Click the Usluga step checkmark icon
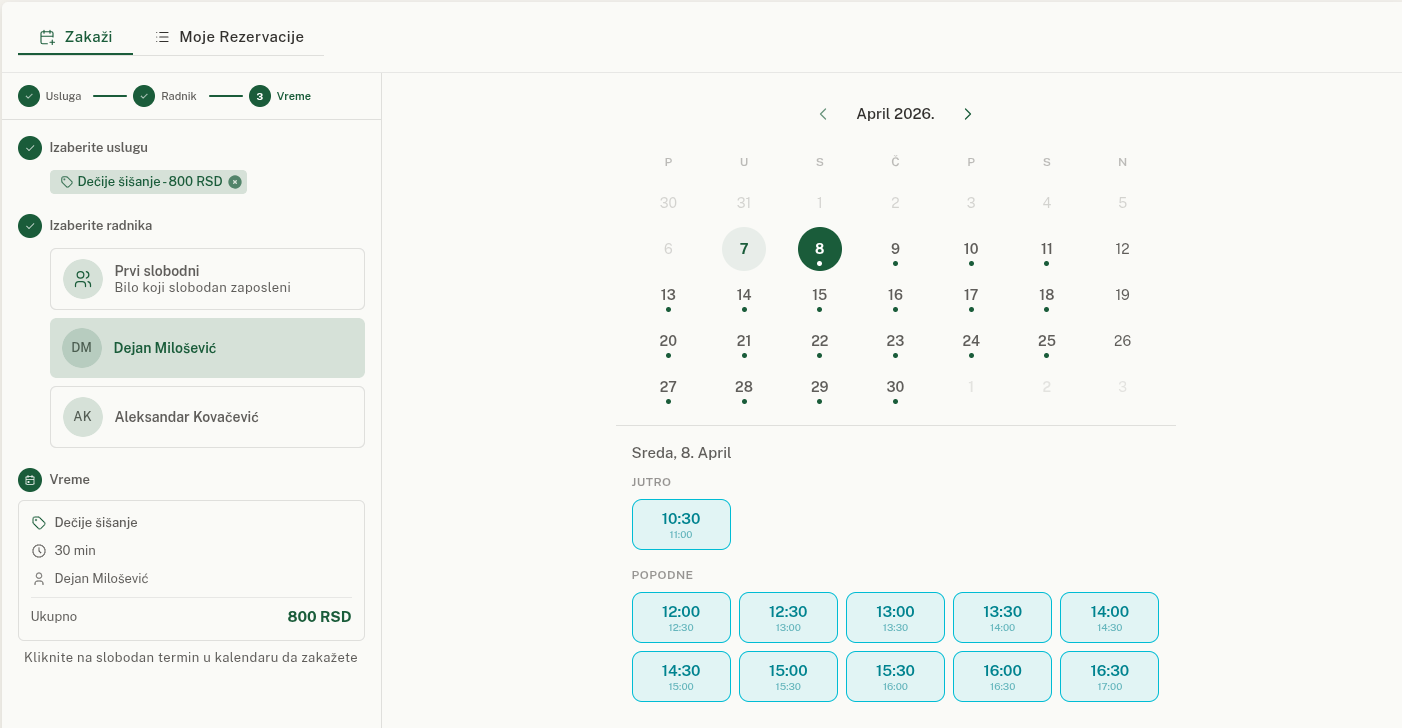The width and height of the screenshot is (1402, 728). pos(29,96)
